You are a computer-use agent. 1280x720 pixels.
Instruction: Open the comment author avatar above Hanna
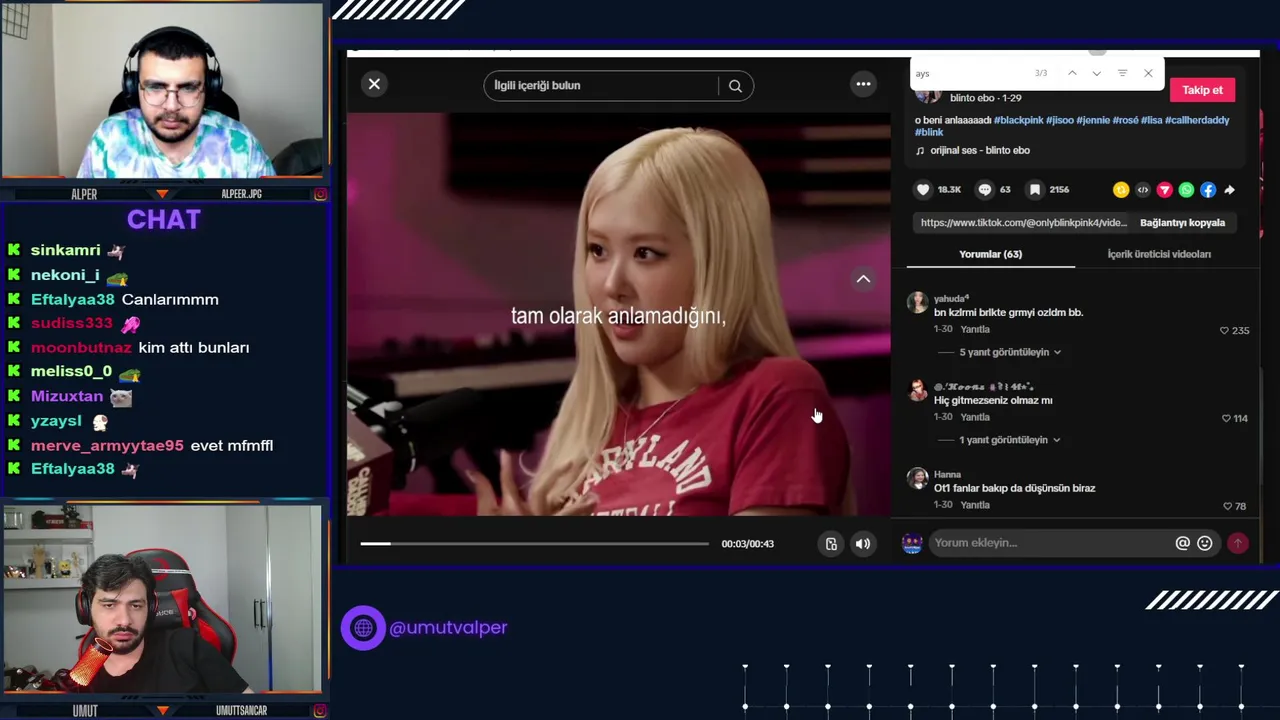pos(917,390)
